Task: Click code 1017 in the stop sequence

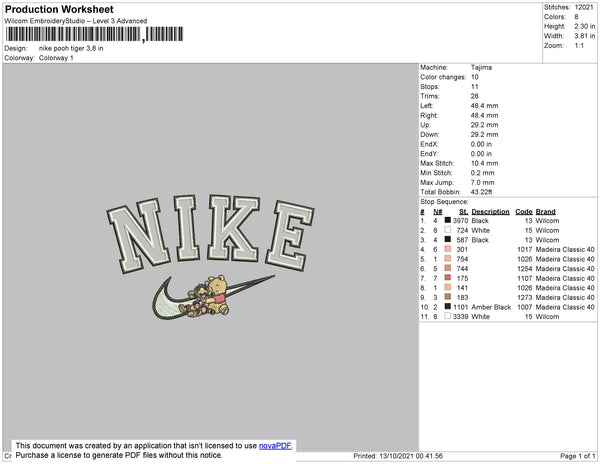Action: pyautogui.click(x=525, y=249)
